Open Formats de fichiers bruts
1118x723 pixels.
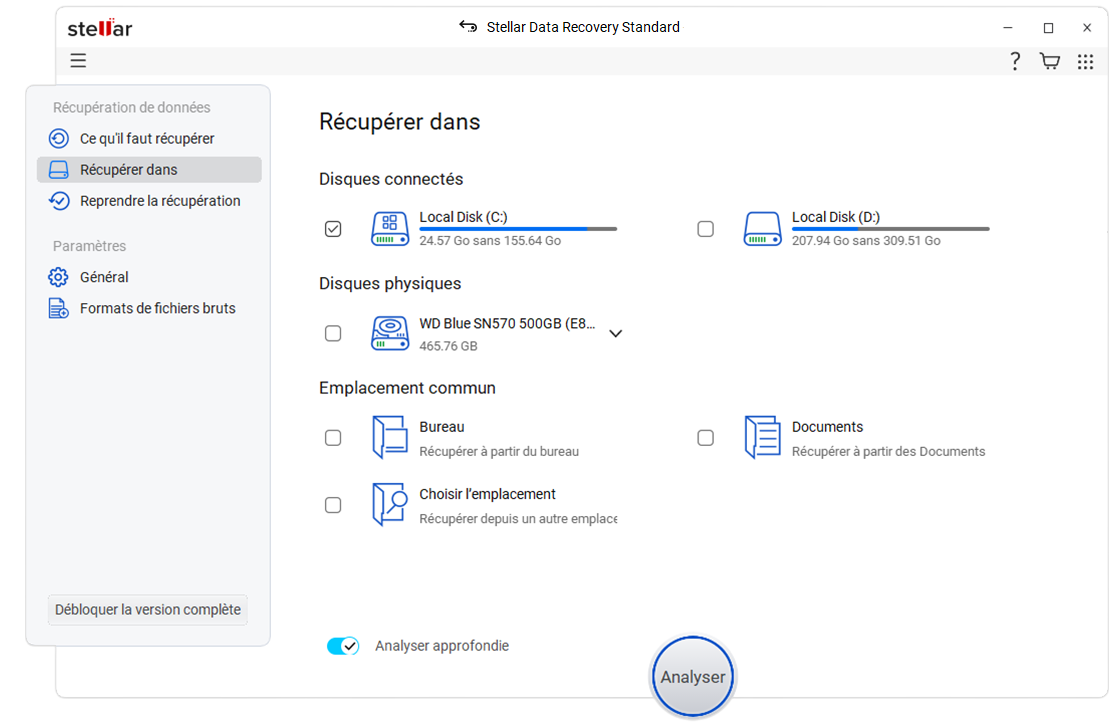[x=149, y=308]
